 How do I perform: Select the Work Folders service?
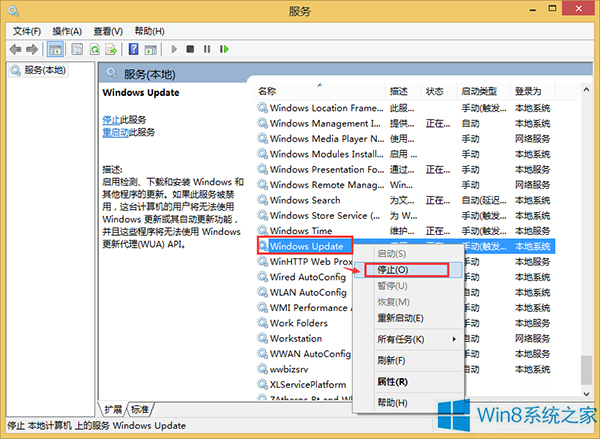point(299,323)
